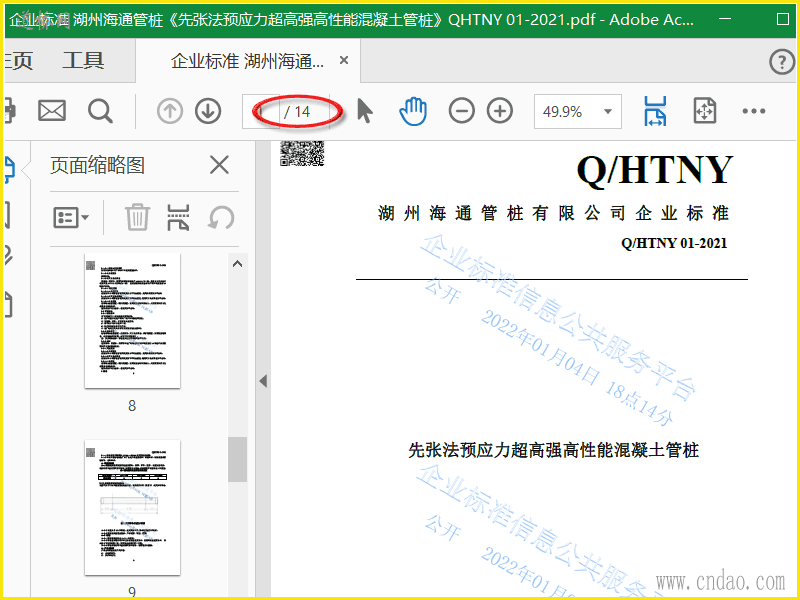Minimize the Adobe Acrobat window

pyautogui.click(x=724, y=19)
